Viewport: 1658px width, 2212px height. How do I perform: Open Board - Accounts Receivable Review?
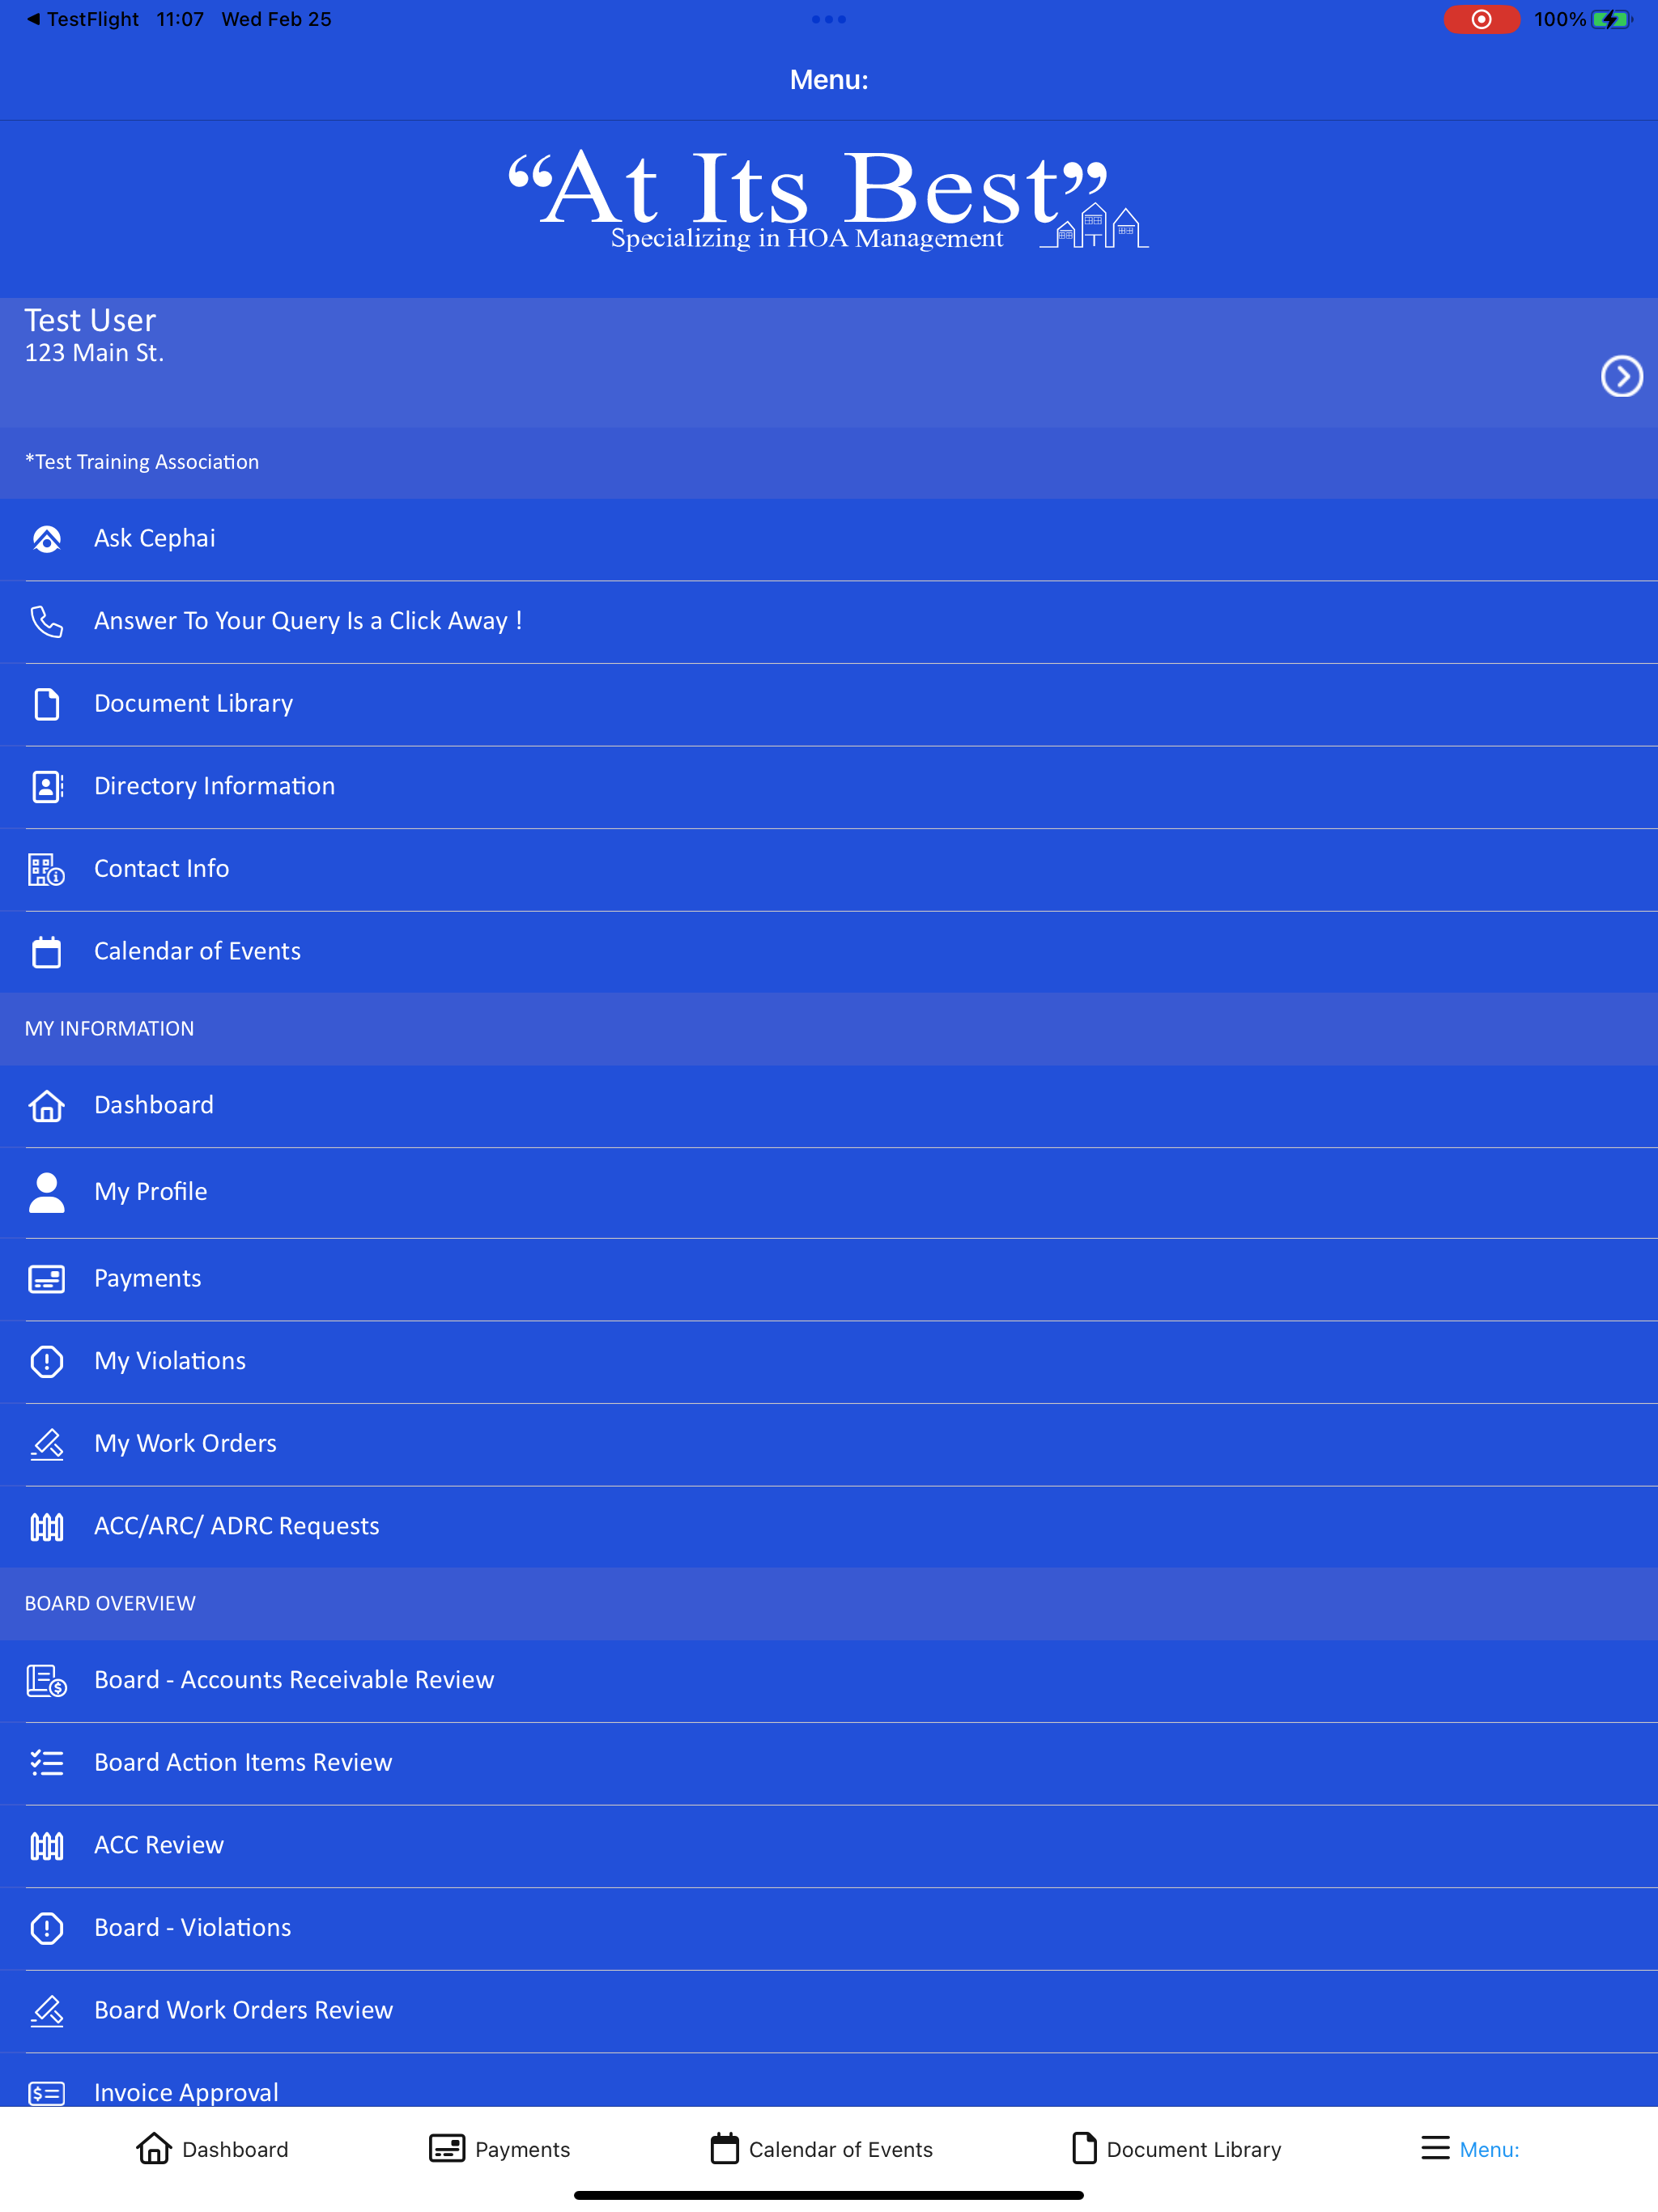tap(829, 1681)
